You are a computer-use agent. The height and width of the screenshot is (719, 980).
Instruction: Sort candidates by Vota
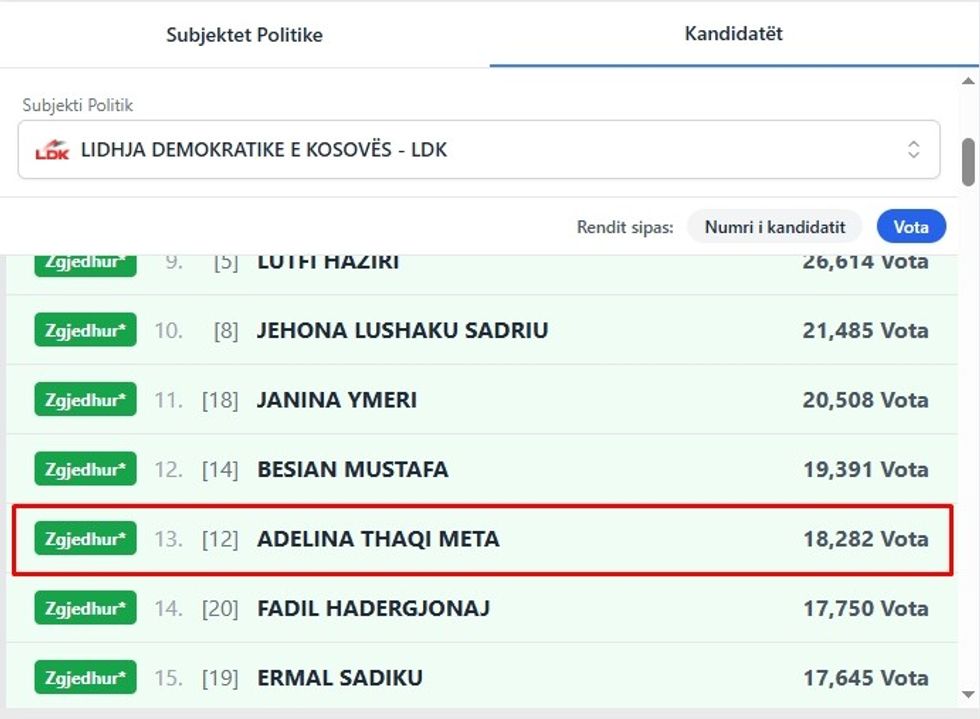pyautogui.click(x=910, y=227)
